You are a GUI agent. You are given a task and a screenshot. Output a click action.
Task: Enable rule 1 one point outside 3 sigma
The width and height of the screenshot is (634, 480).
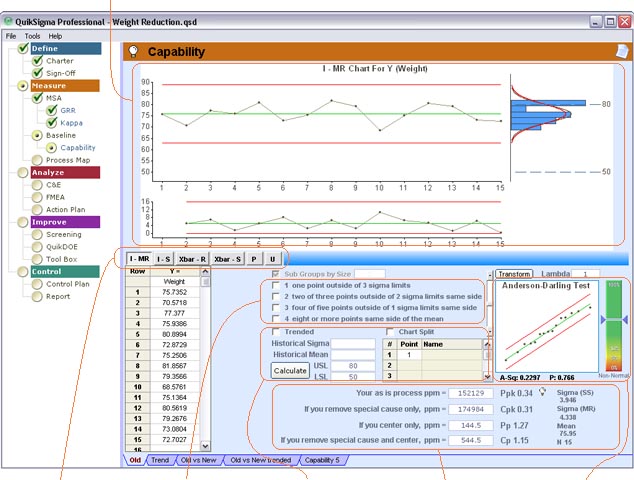click(276, 285)
